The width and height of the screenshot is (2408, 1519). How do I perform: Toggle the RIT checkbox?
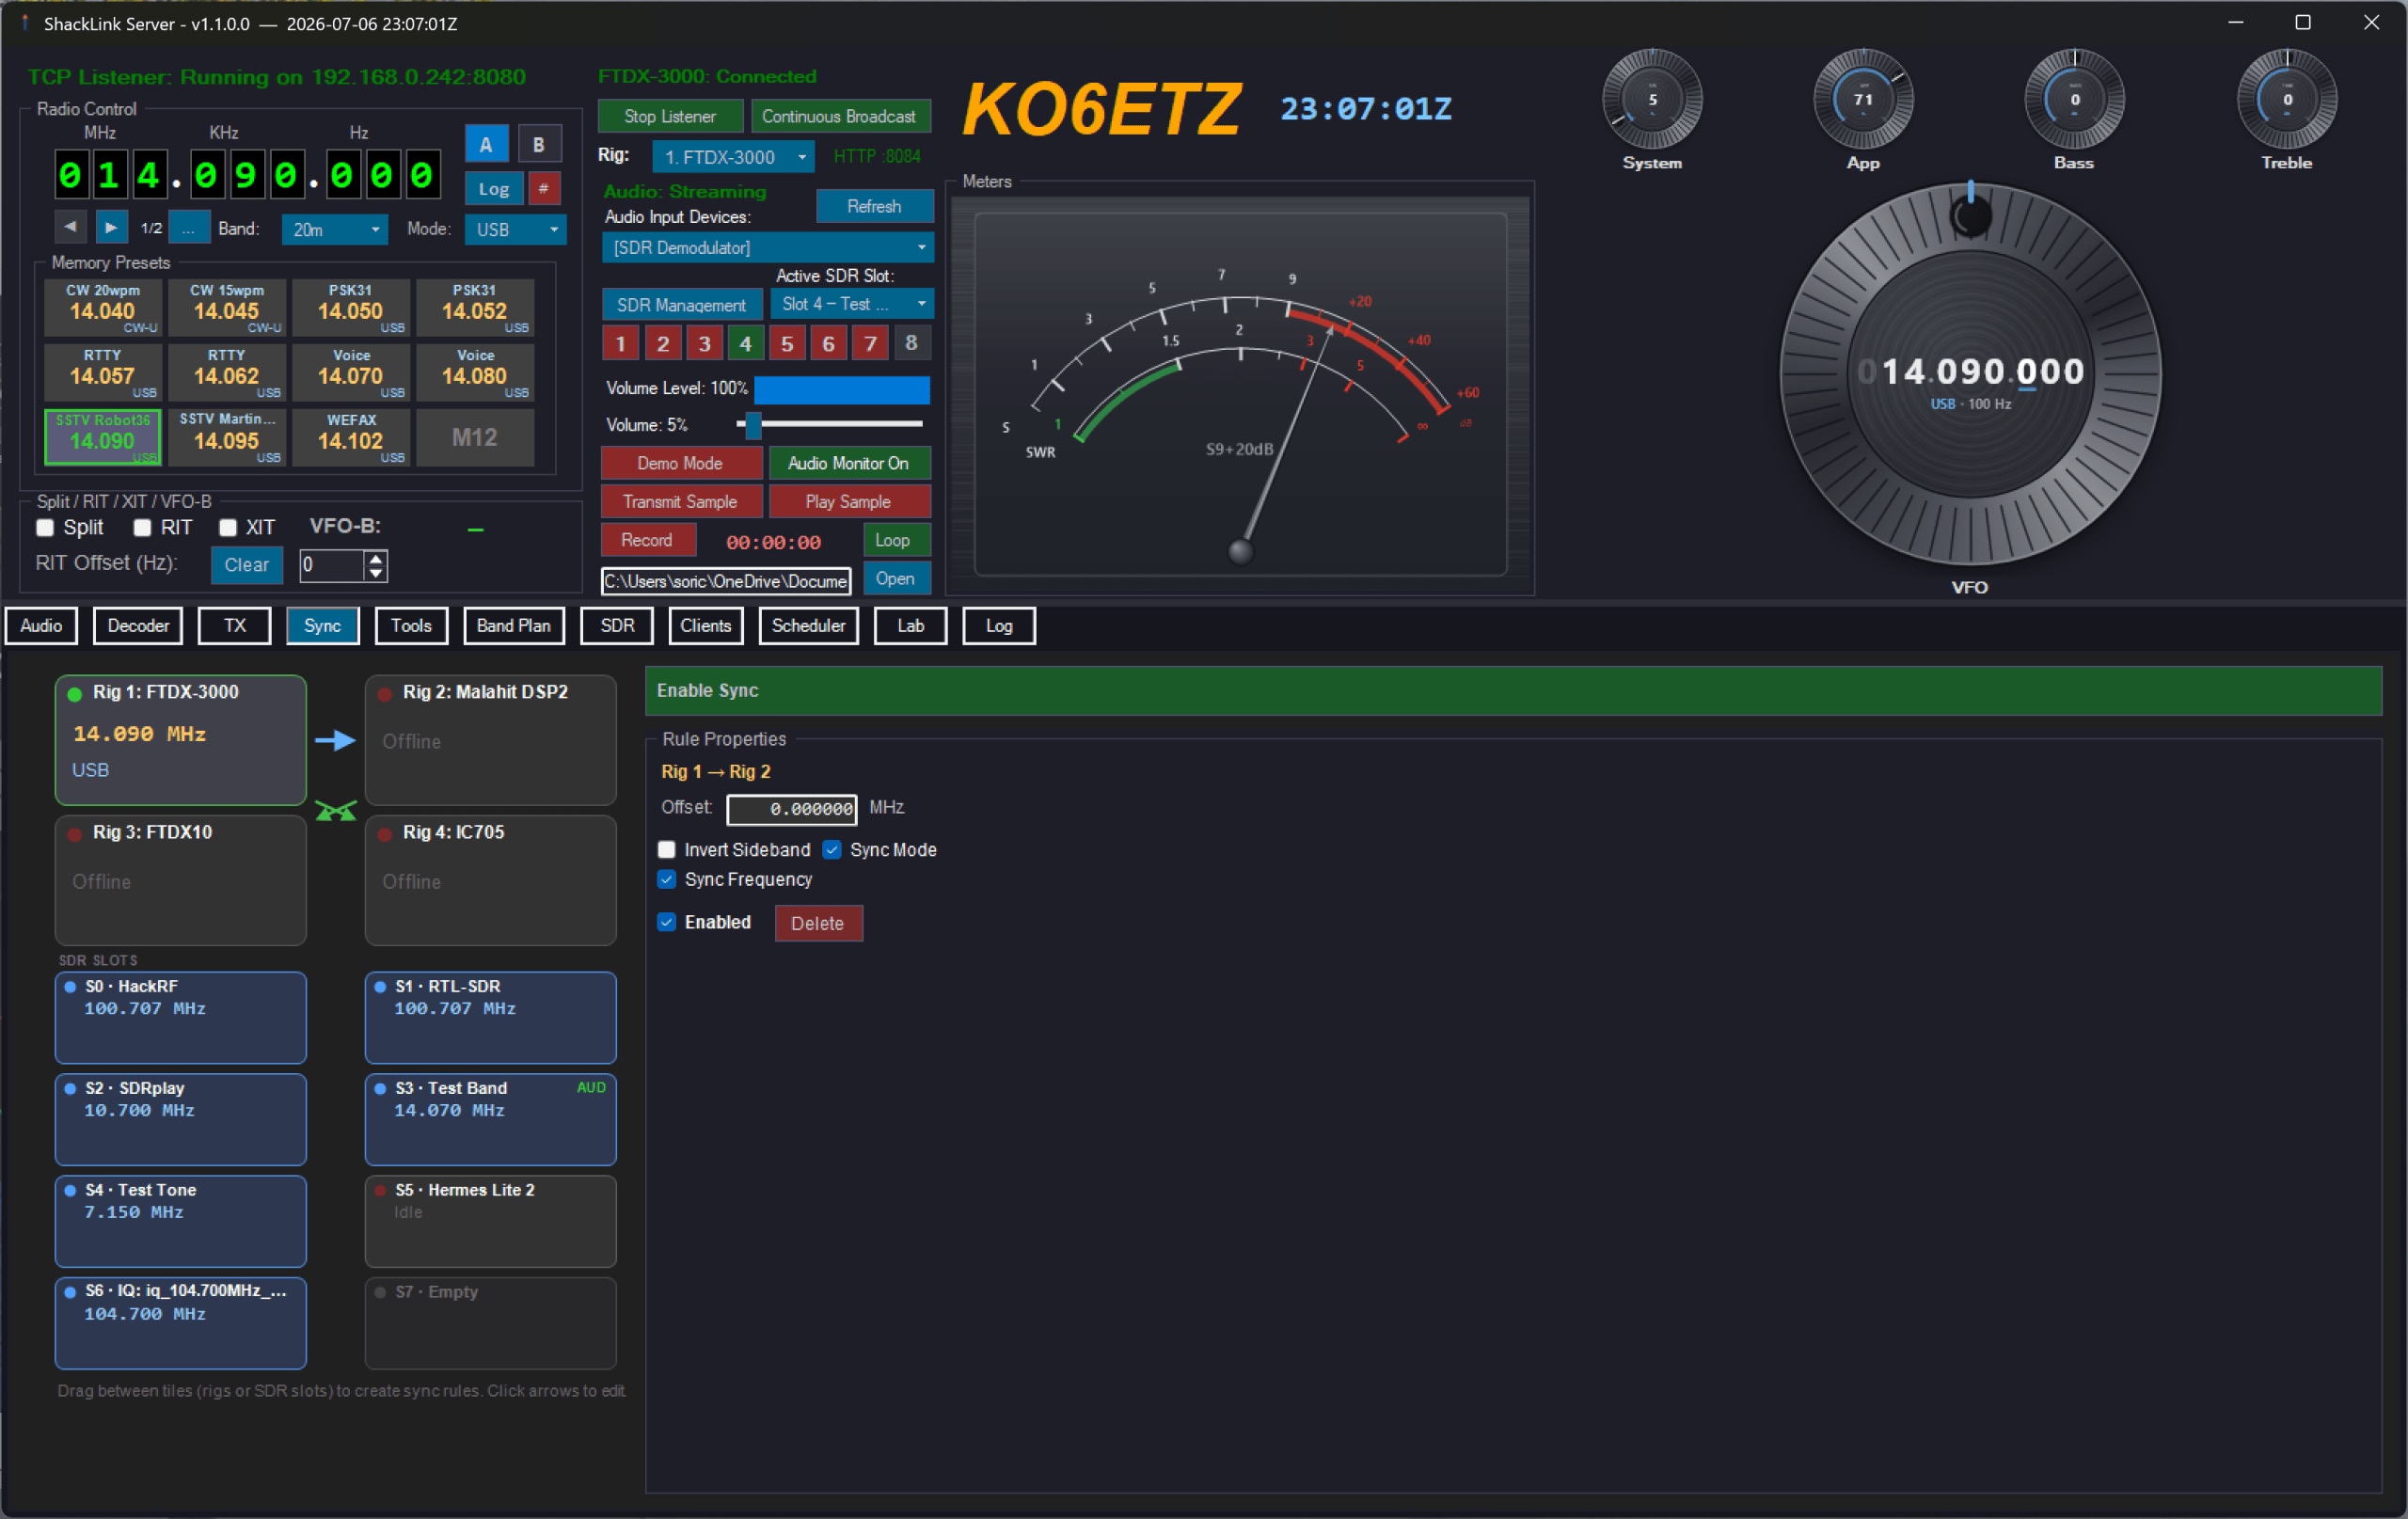[x=142, y=527]
